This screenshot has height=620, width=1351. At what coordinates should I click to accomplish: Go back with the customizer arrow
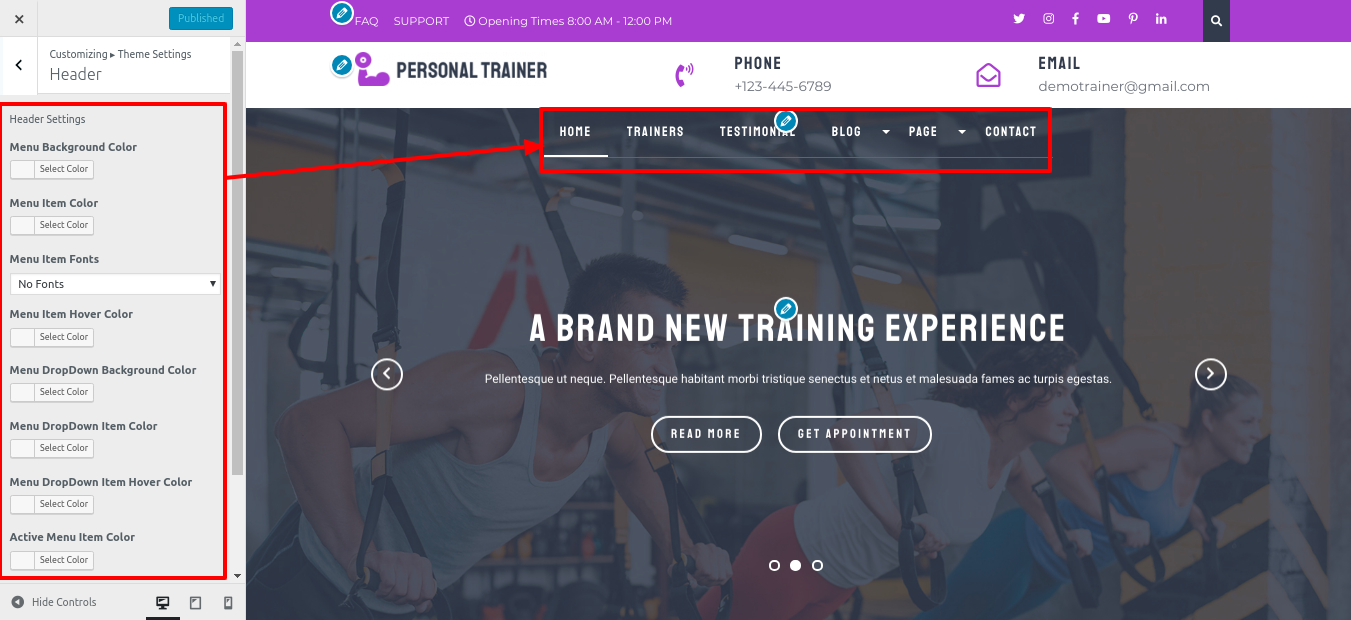tap(19, 65)
